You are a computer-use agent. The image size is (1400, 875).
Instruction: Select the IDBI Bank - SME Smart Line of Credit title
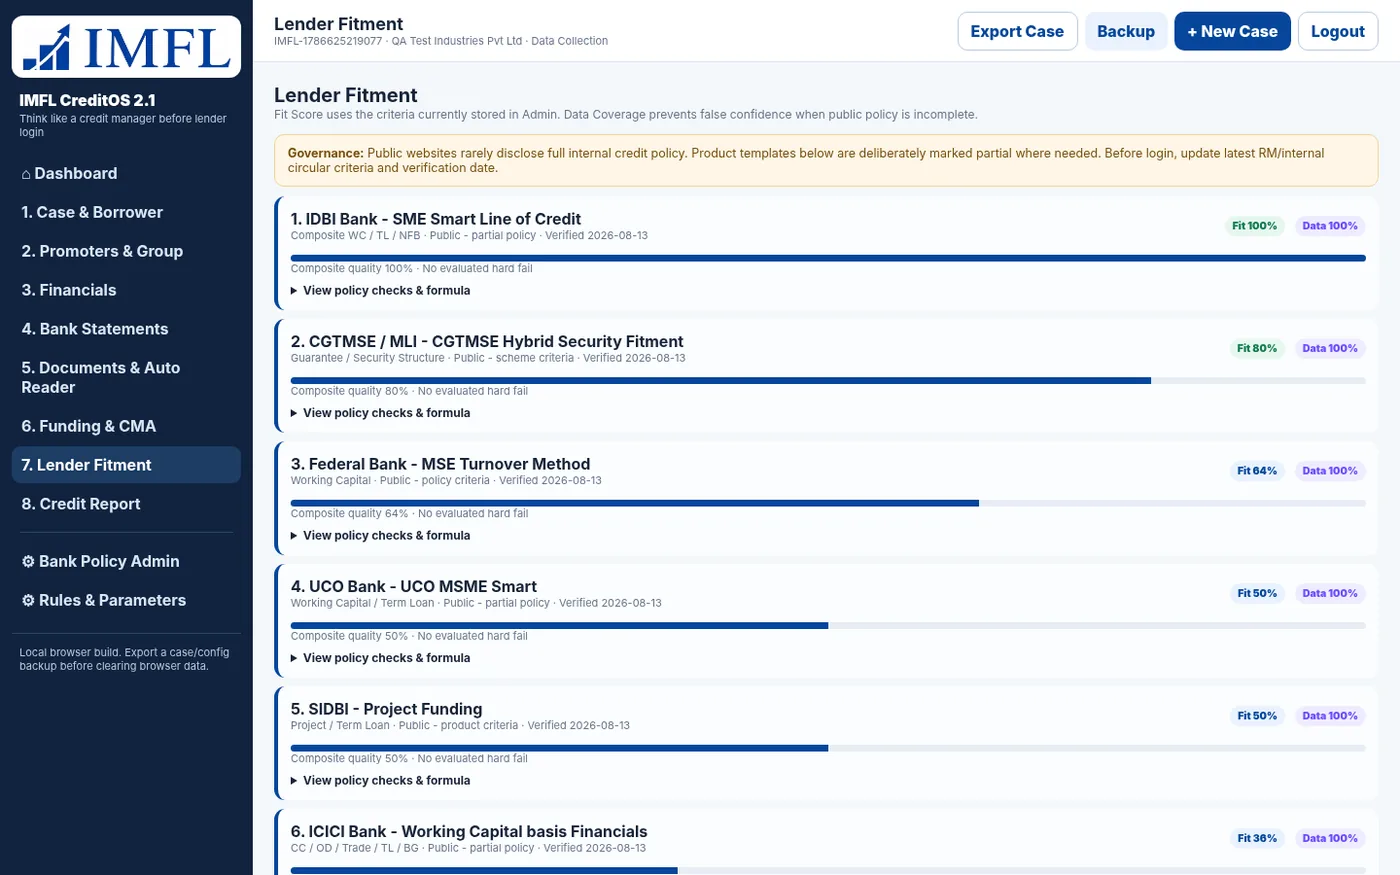[436, 219]
